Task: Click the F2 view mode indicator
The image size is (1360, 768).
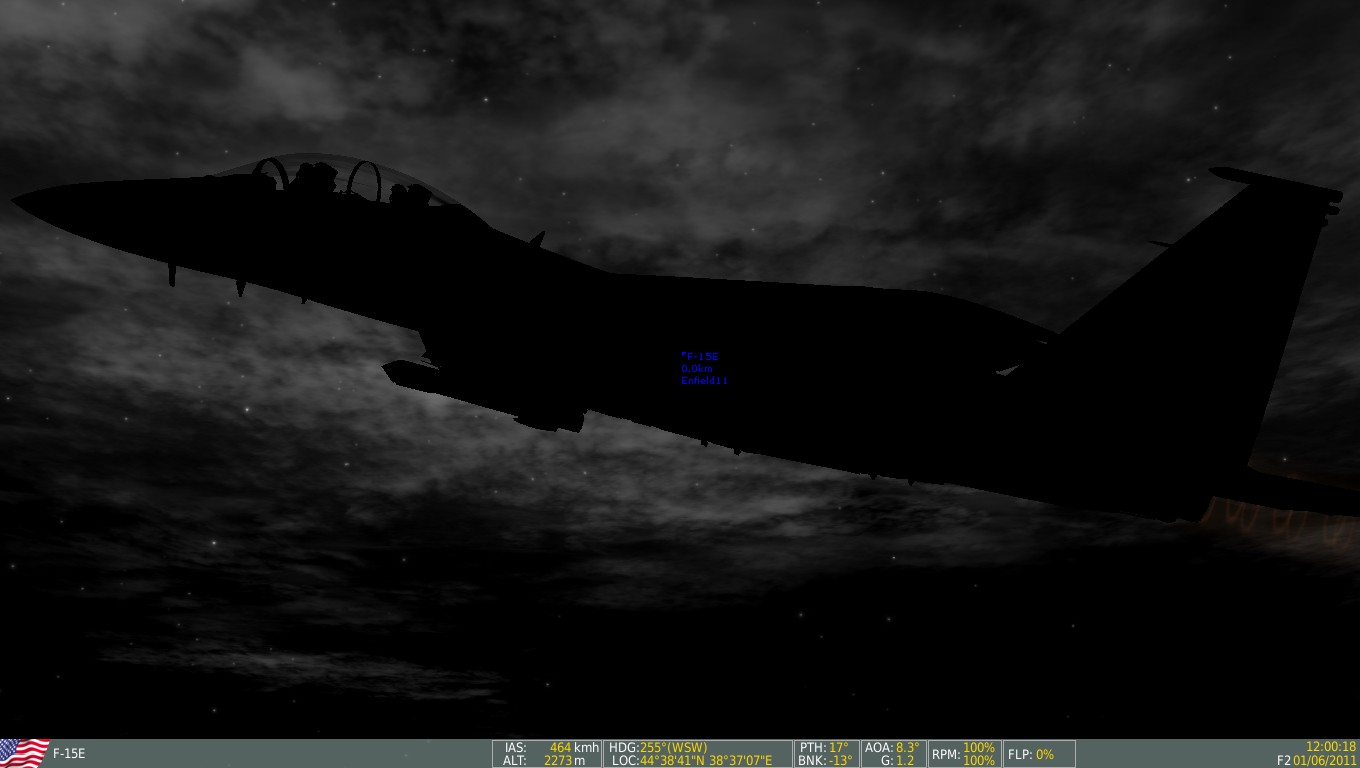Action: (1283, 761)
